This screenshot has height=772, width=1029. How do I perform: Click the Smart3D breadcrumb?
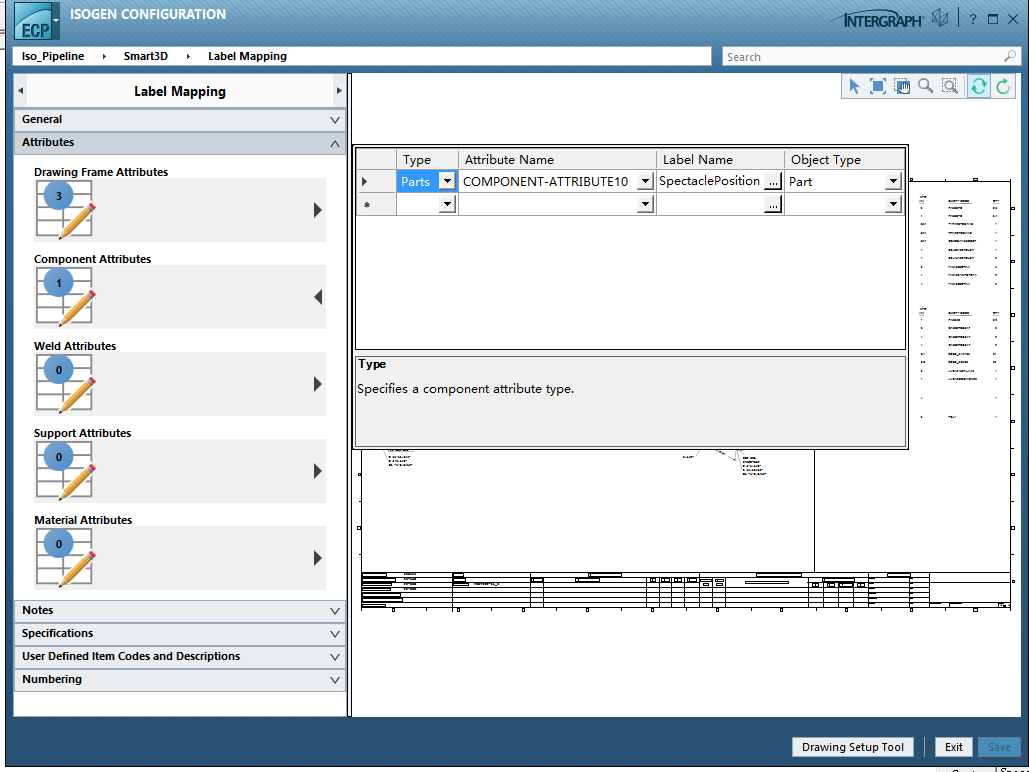click(146, 56)
